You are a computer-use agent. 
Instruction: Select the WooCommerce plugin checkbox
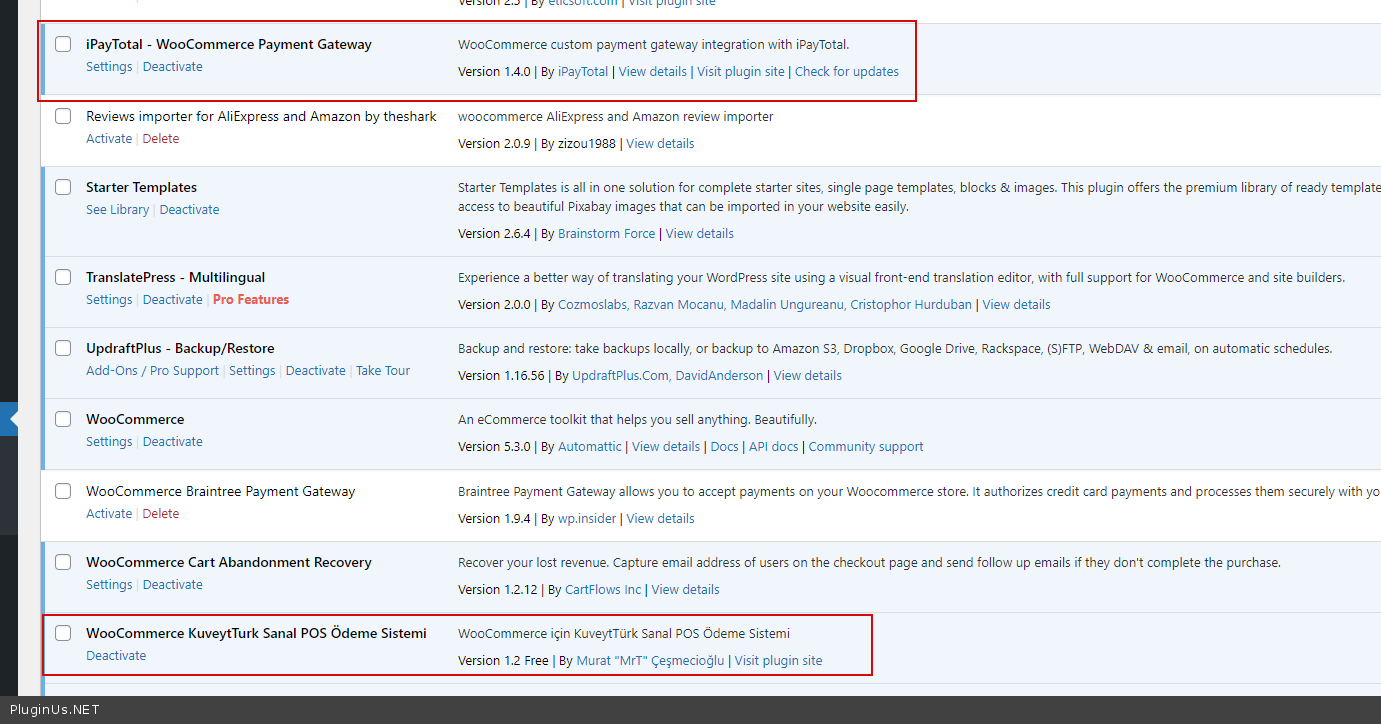63,419
